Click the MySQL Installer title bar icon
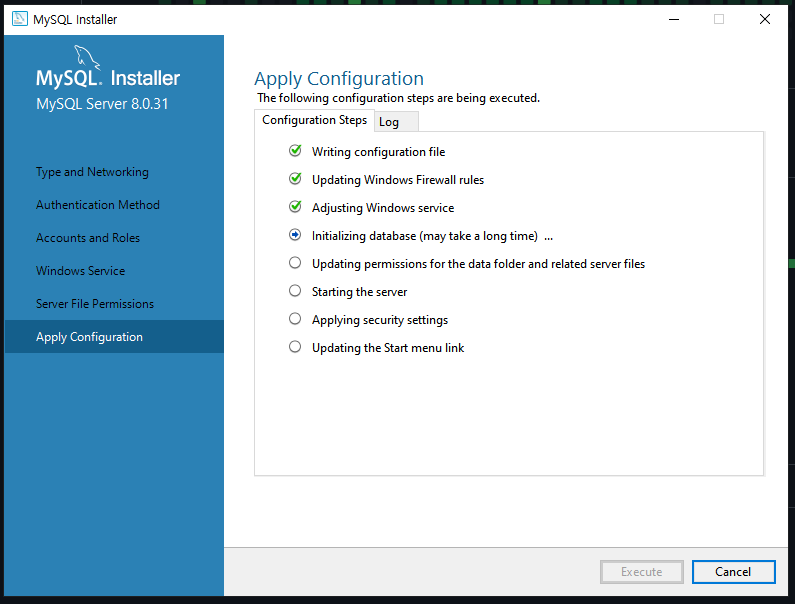795x604 pixels. (20, 19)
